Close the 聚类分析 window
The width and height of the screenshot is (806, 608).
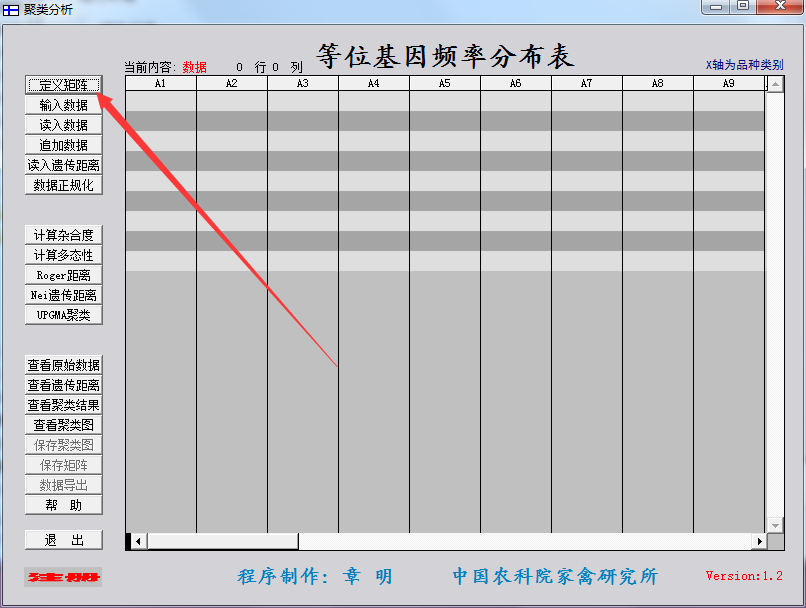click(780, 6)
